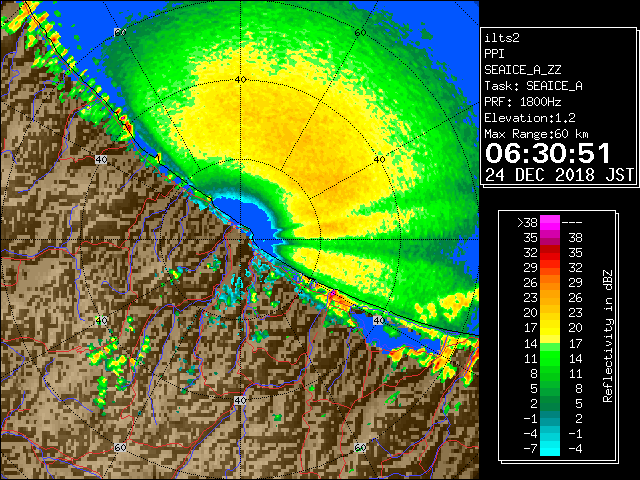The width and height of the screenshot is (640, 480).
Task: Click the 06:30:51 timestamp
Action: (x=548, y=153)
